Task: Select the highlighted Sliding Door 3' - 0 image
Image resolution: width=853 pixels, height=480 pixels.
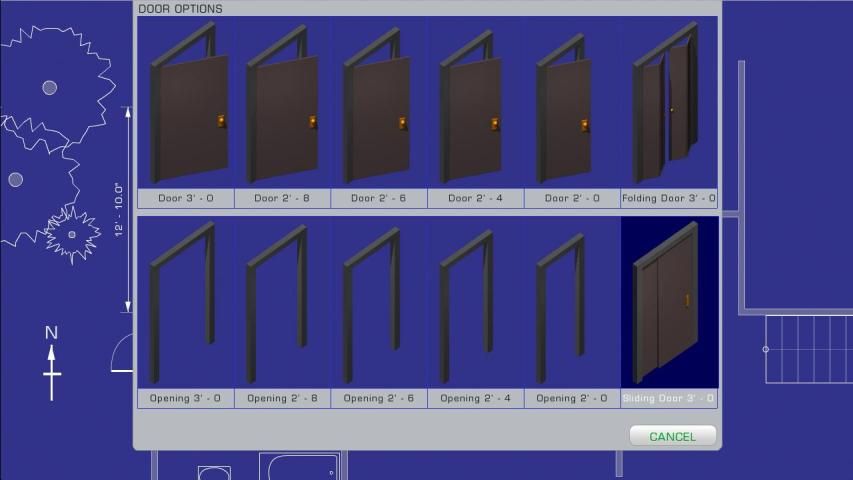Action: [x=669, y=303]
